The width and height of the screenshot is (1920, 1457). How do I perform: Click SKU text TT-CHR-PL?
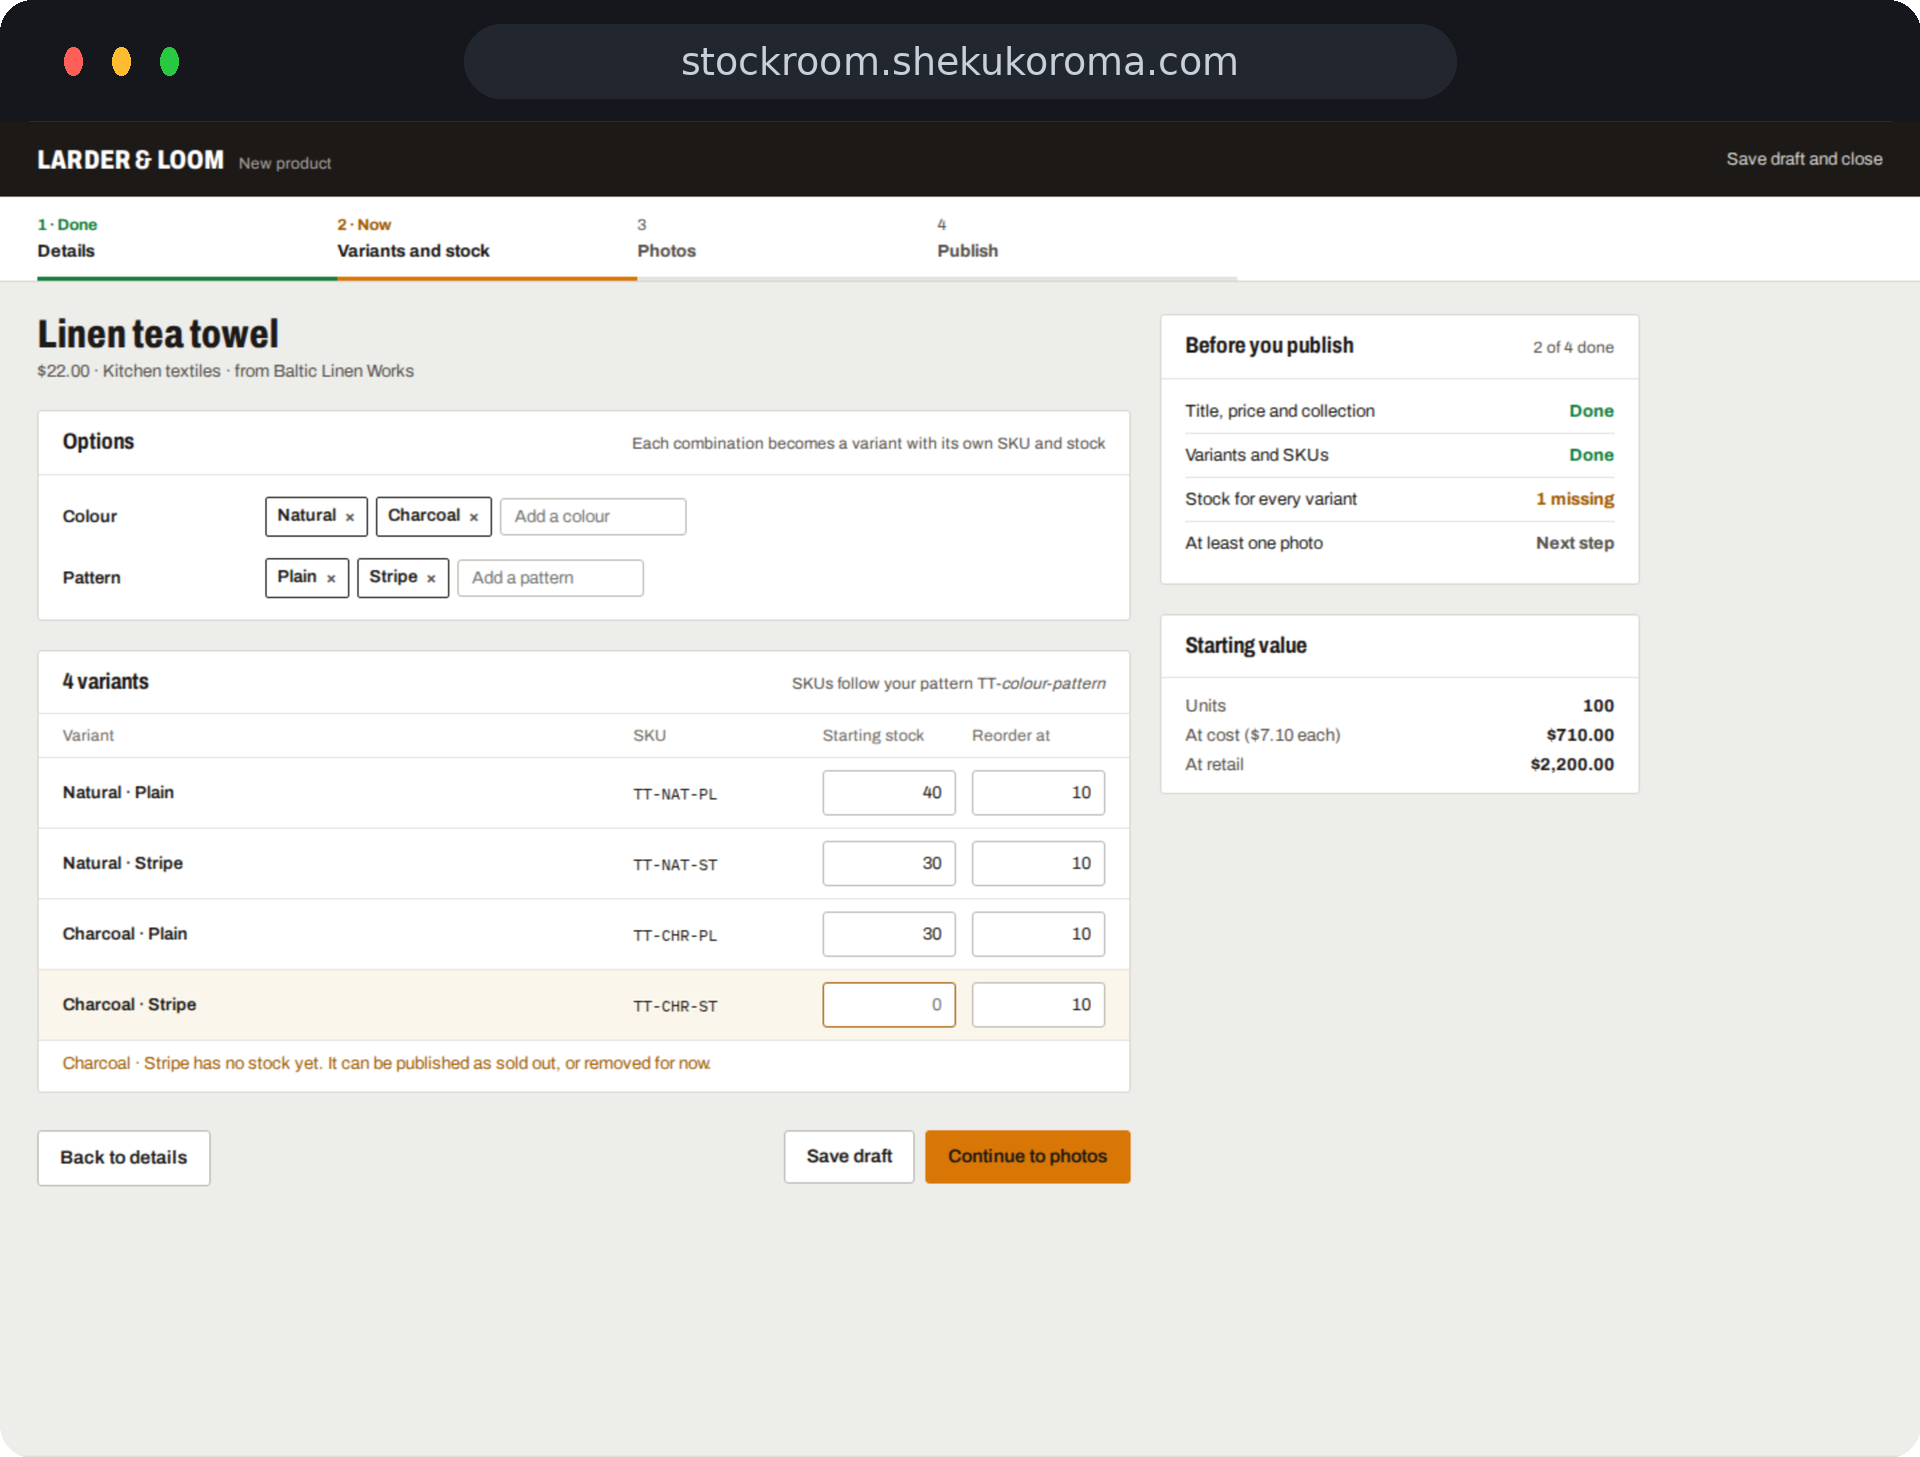point(675,936)
